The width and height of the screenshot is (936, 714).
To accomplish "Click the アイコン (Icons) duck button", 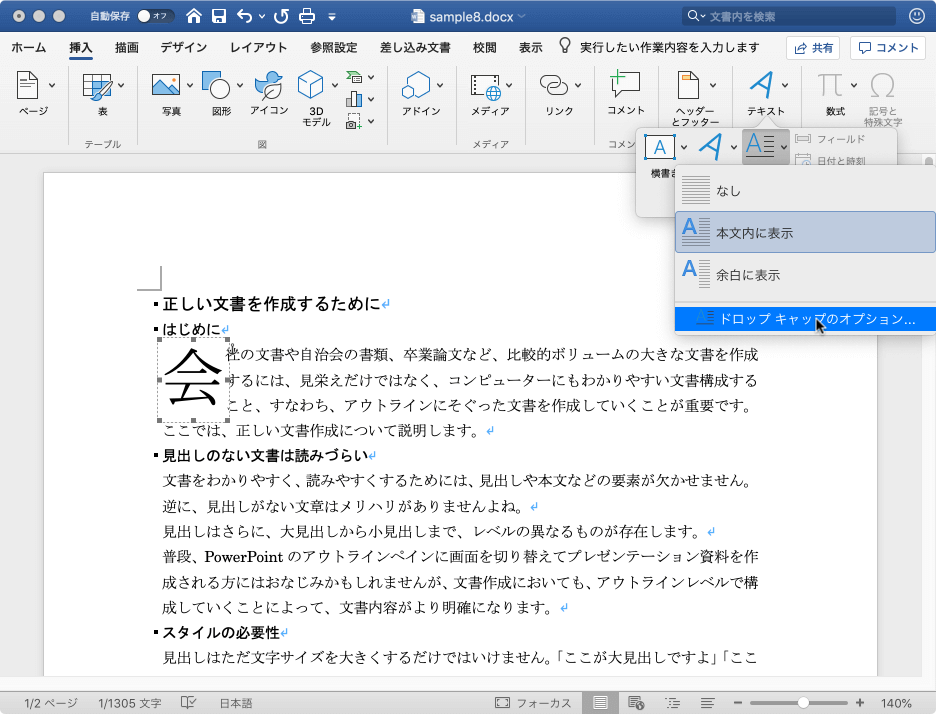I will 268,87.
